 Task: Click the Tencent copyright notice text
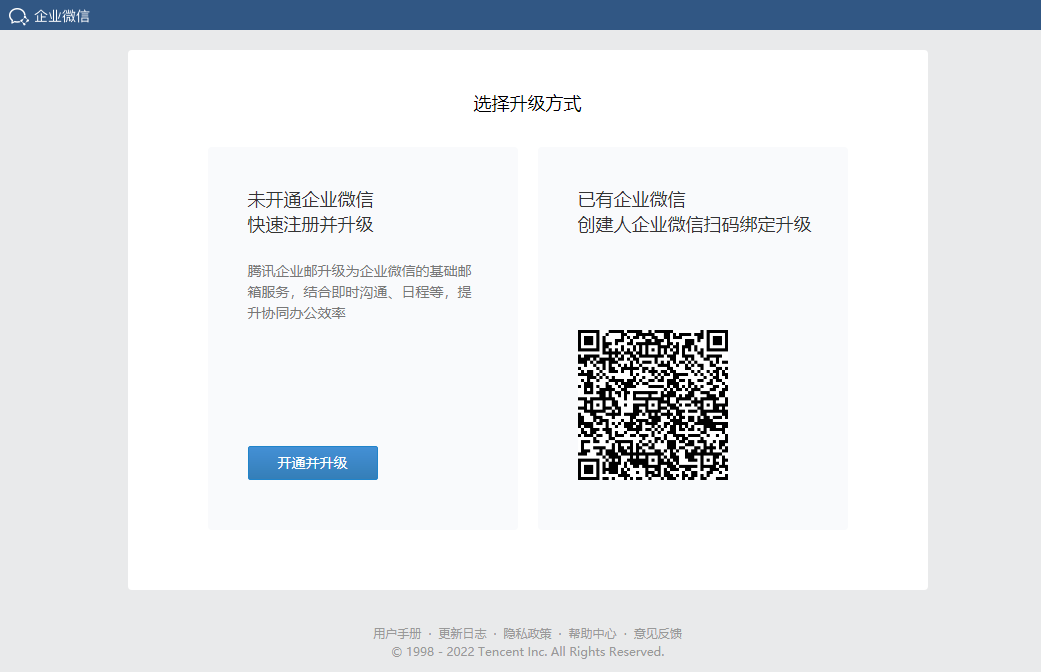point(527,651)
